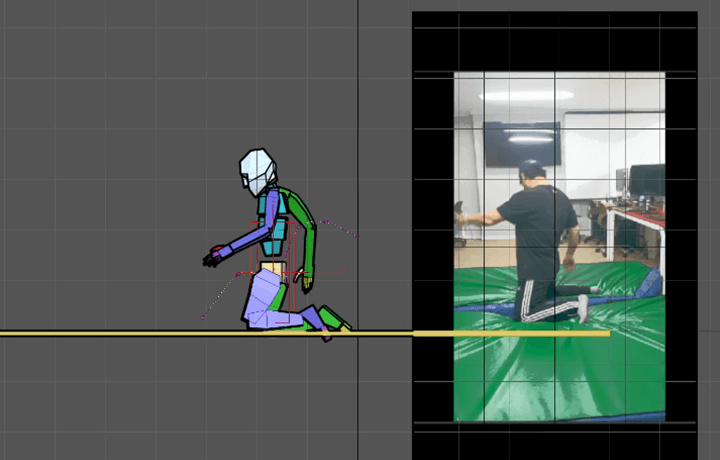Select the character's outstretched blue forearm
The width and height of the screenshot is (720, 460).
coord(247,240)
